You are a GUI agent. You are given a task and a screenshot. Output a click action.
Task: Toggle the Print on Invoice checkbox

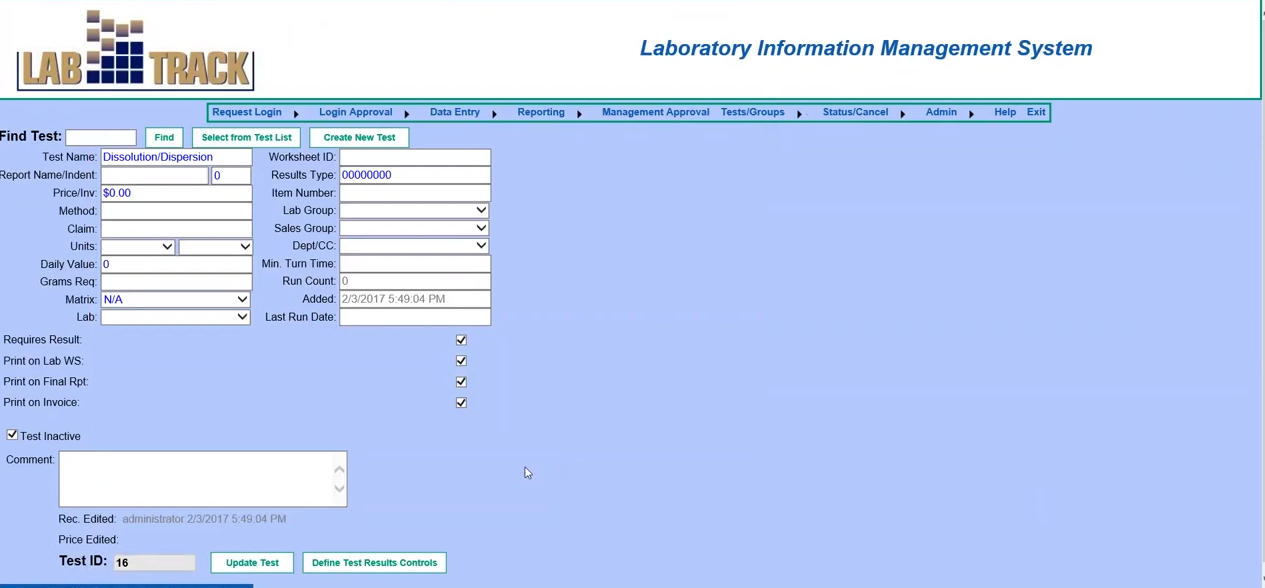point(461,402)
